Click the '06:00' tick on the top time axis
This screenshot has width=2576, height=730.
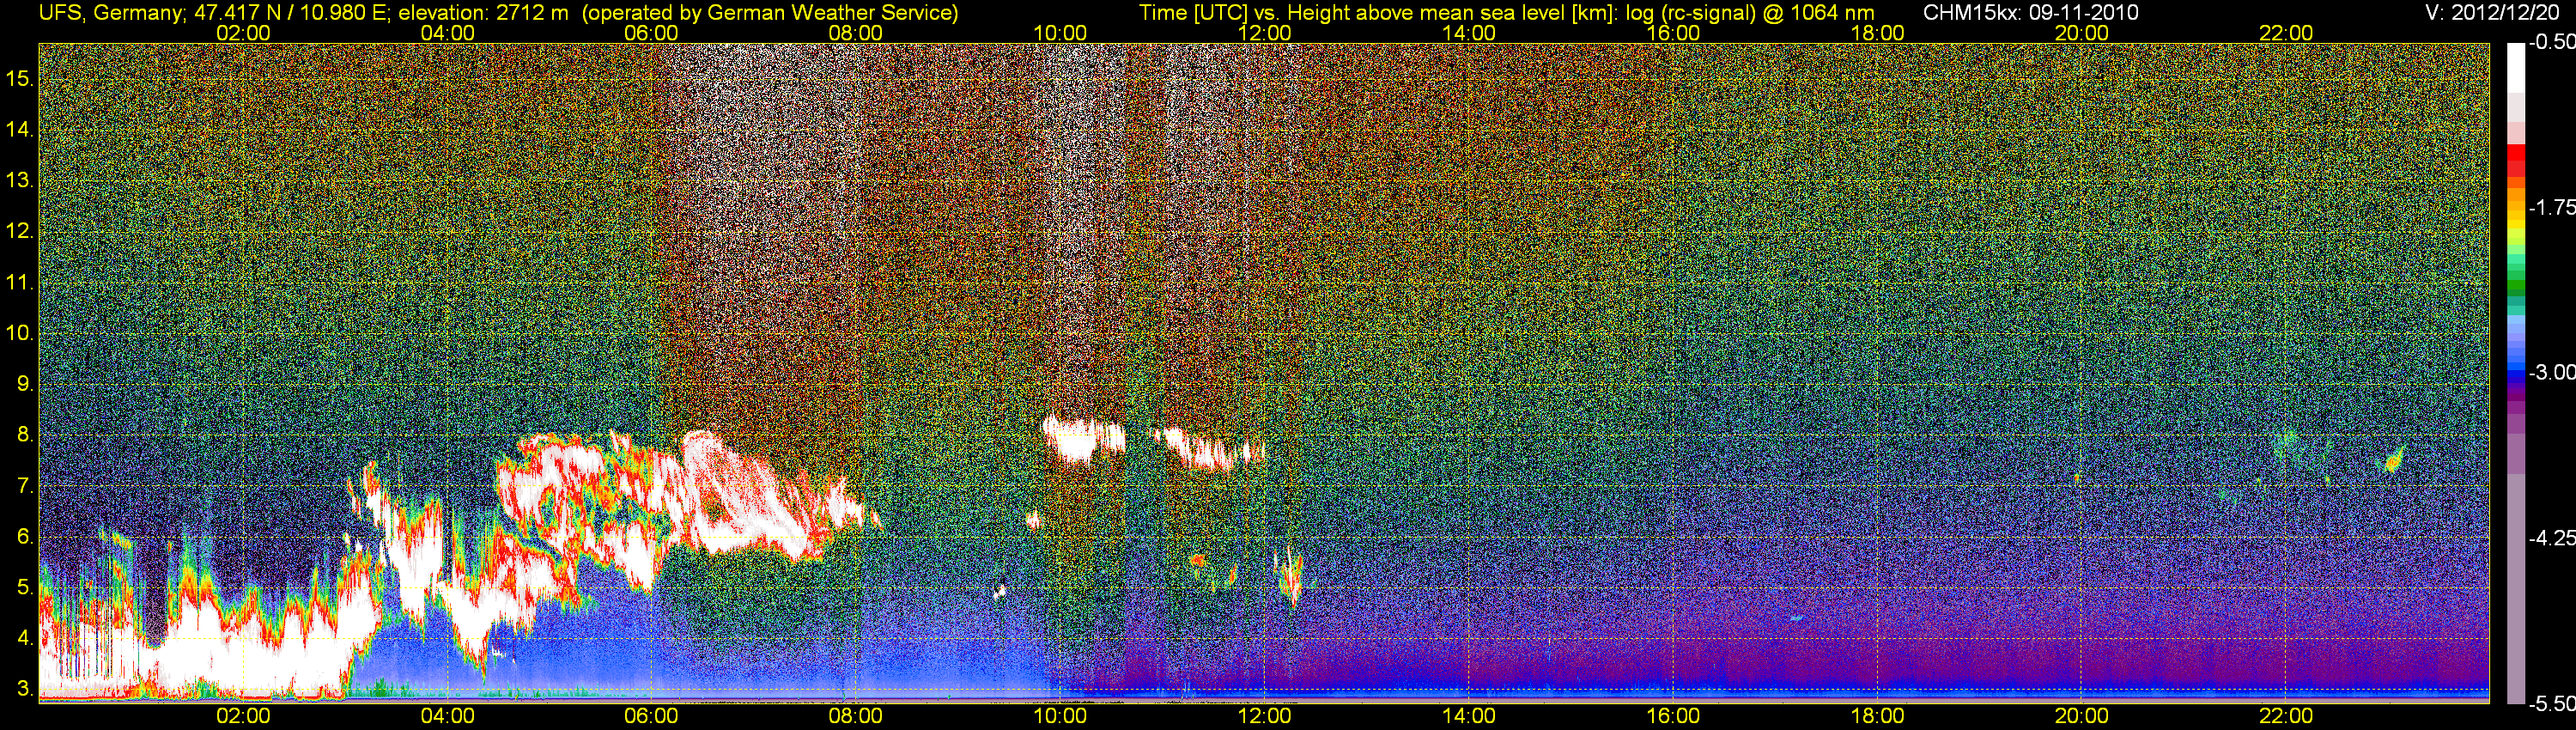(651, 33)
